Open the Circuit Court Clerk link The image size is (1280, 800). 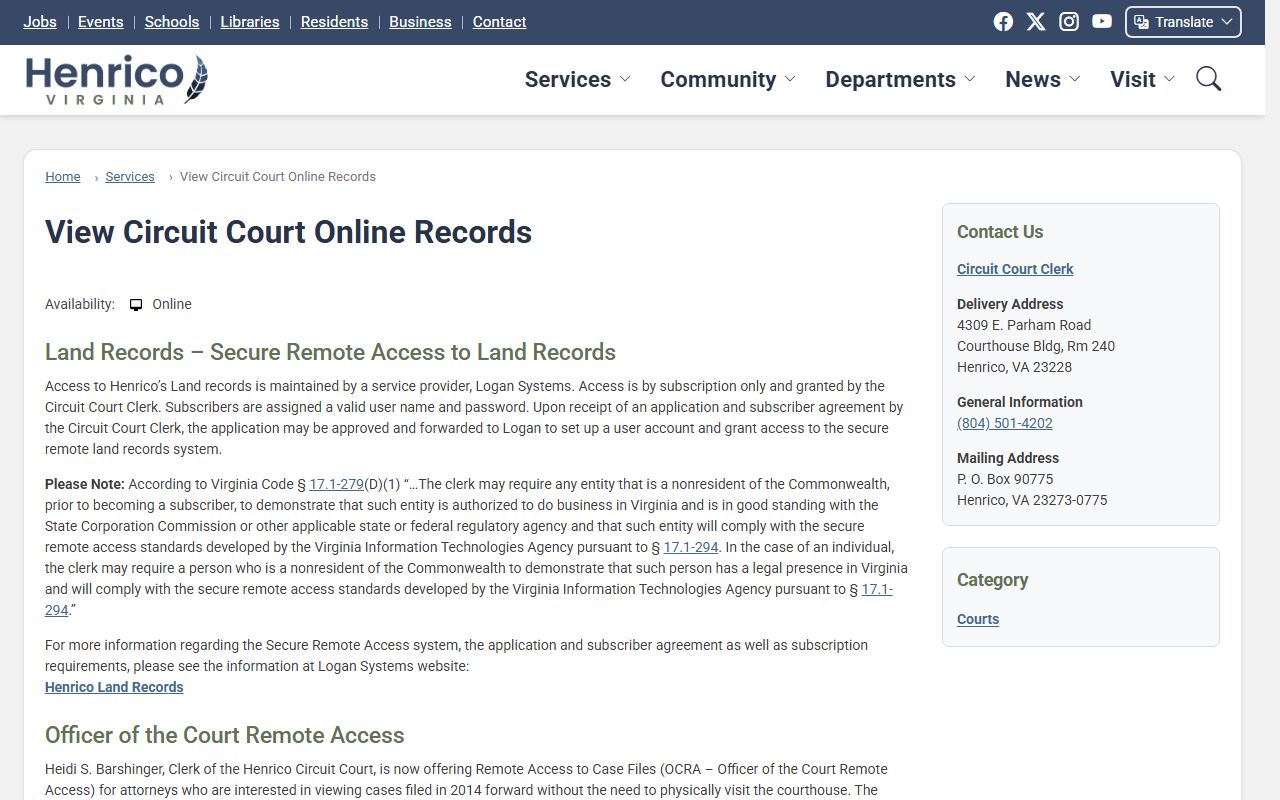tap(1015, 269)
